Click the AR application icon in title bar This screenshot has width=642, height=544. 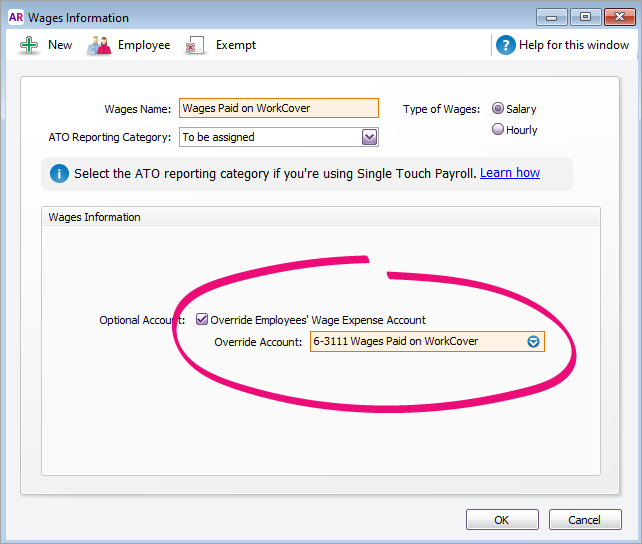(13, 17)
